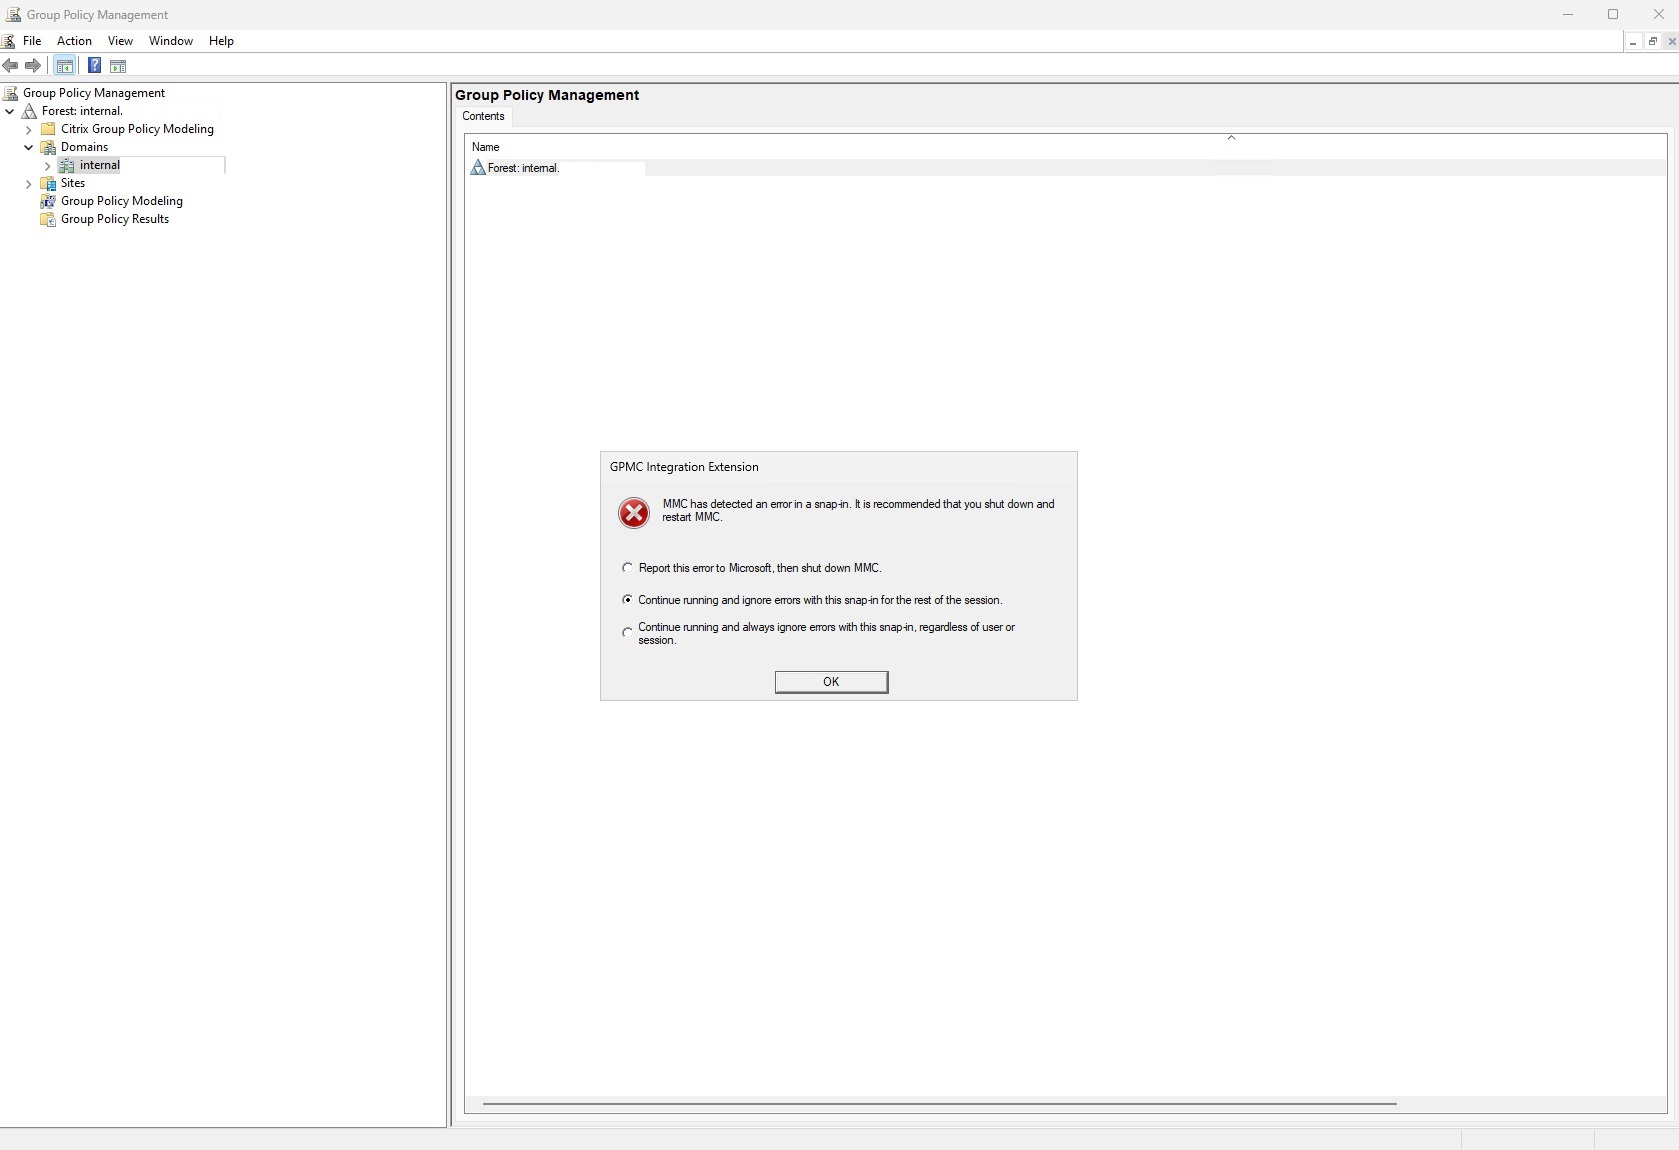The height and width of the screenshot is (1150, 1679).
Task: Choose always ignore errors regardless of session
Action: click(627, 632)
